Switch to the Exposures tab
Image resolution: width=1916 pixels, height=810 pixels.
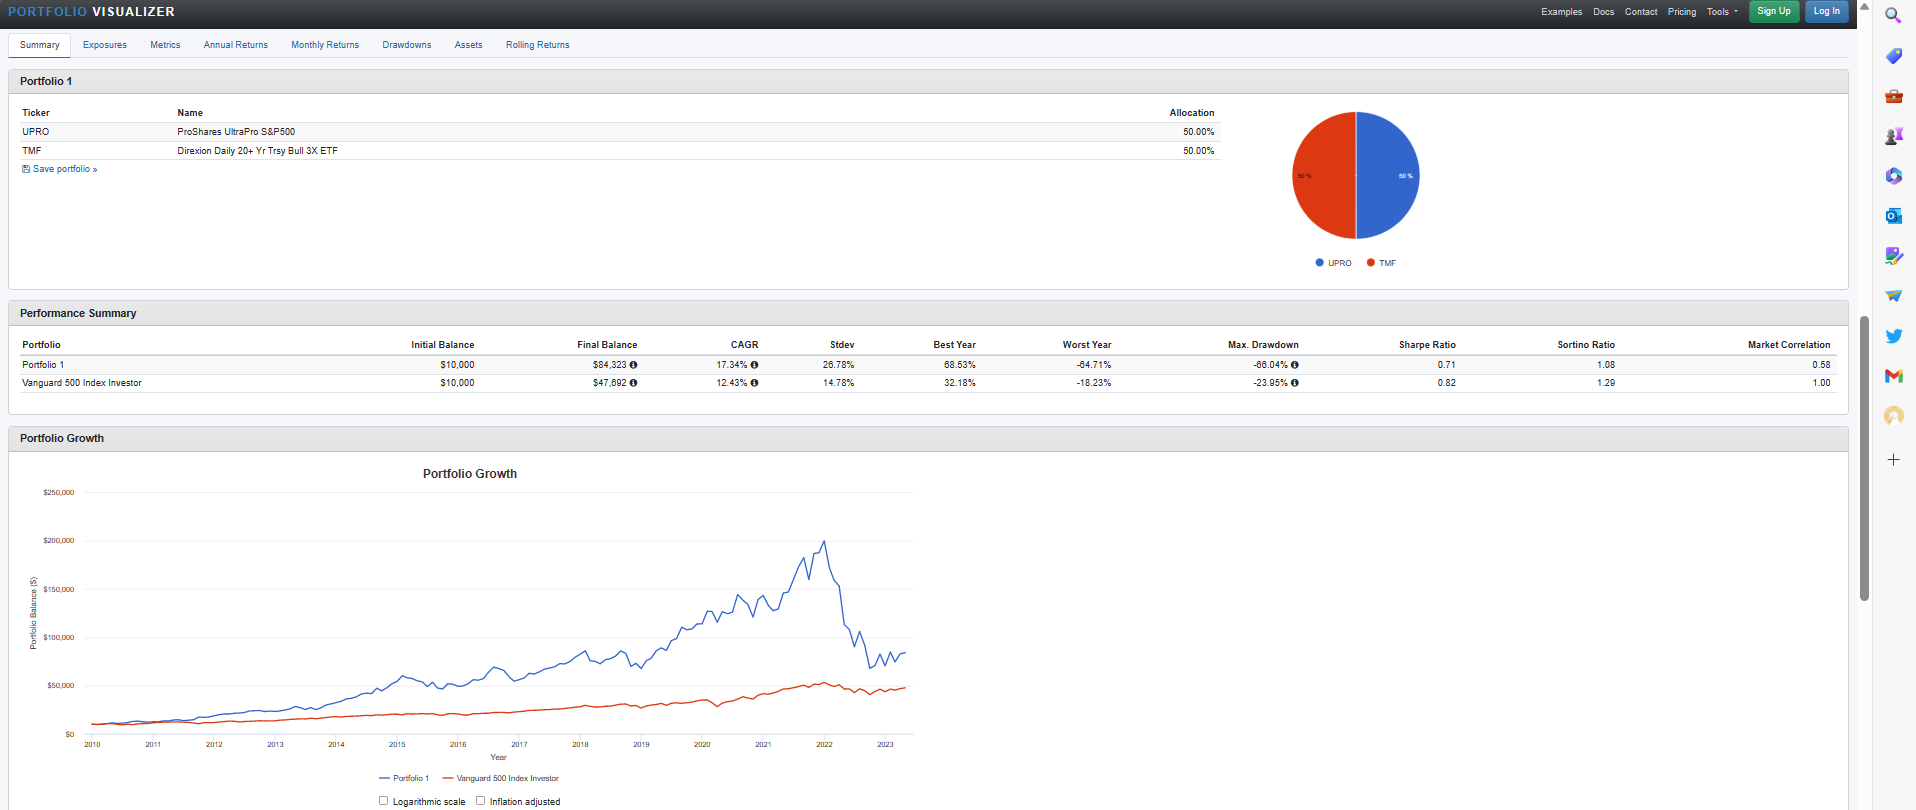pos(105,45)
